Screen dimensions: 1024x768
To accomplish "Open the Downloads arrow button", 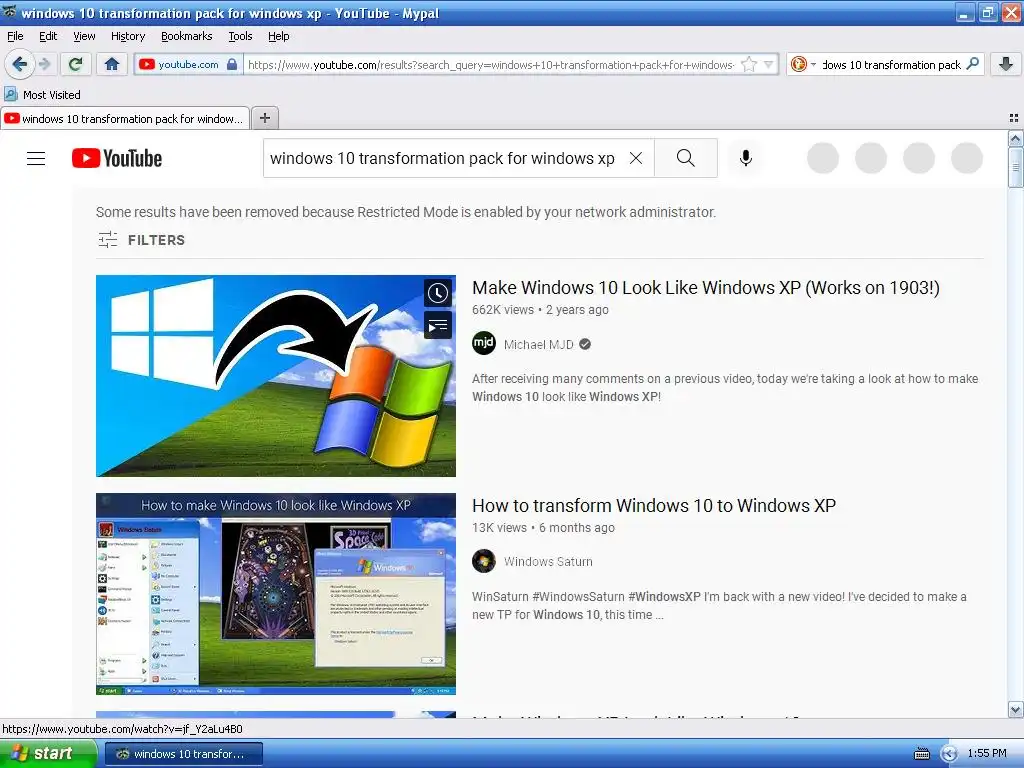I will (x=1006, y=64).
